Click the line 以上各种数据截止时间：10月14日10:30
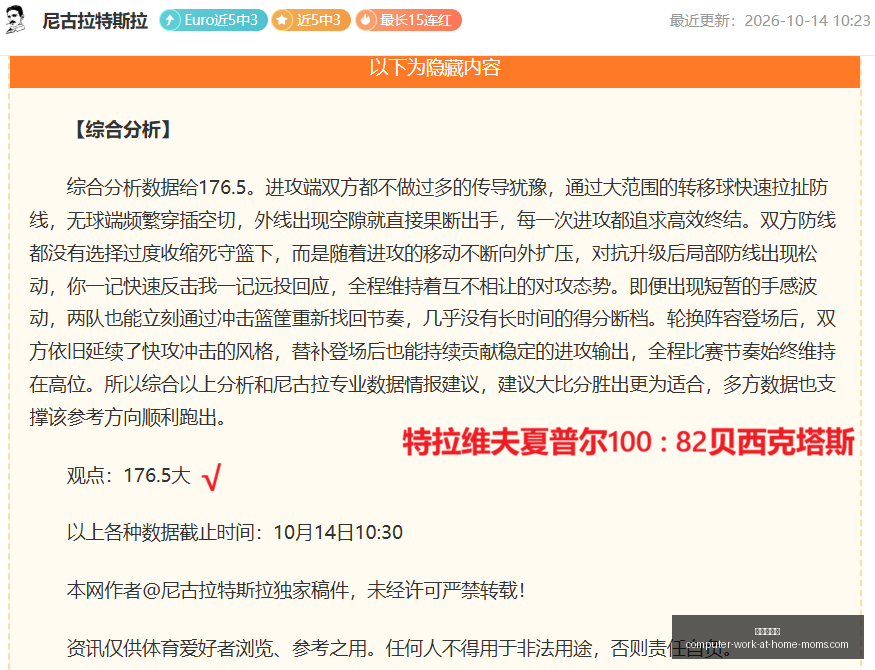Image resolution: width=875 pixels, height=670 pixels. point(234,532)
